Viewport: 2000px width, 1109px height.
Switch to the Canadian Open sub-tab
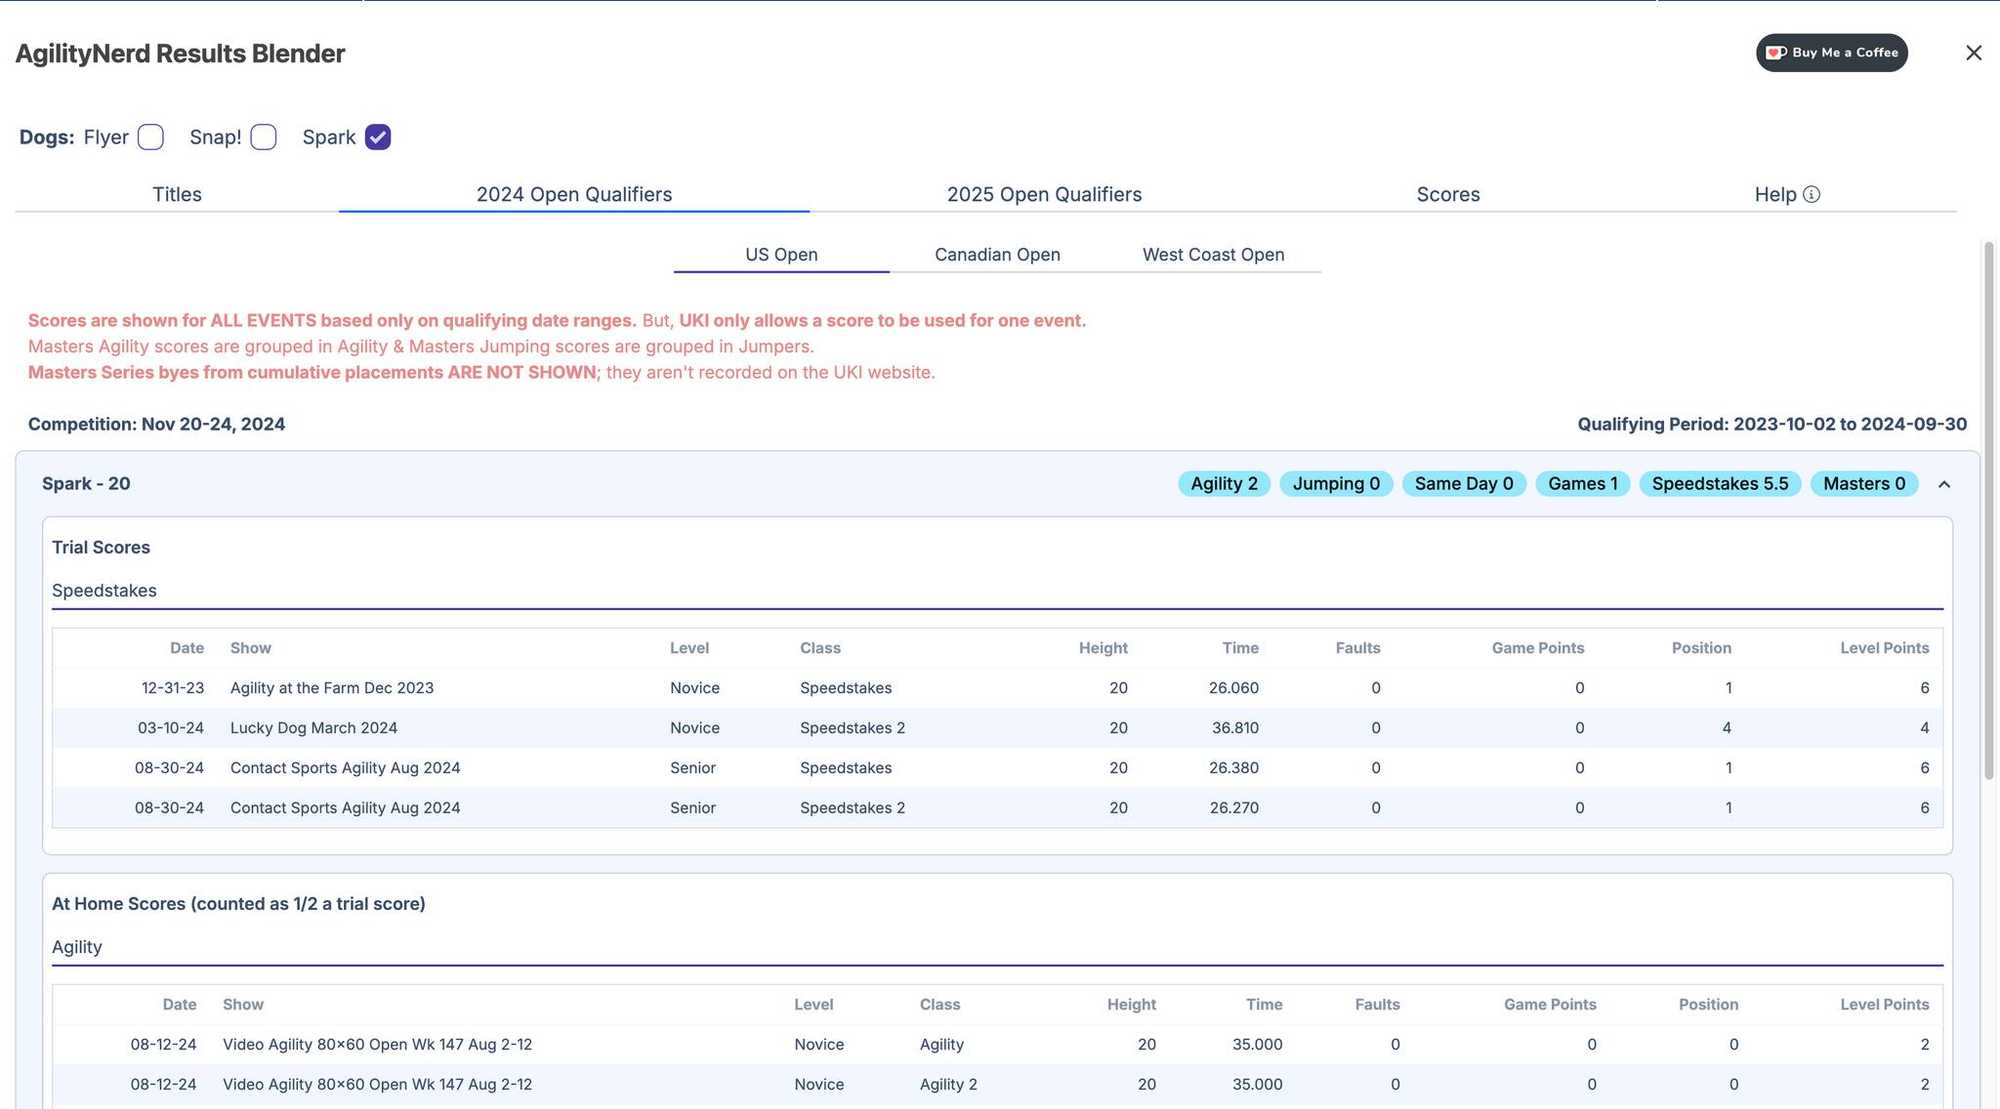pos(997,255)
